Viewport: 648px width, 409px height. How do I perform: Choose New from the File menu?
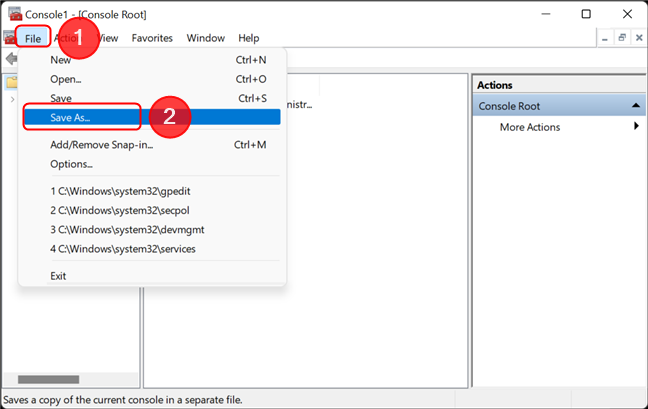(152, 60)
